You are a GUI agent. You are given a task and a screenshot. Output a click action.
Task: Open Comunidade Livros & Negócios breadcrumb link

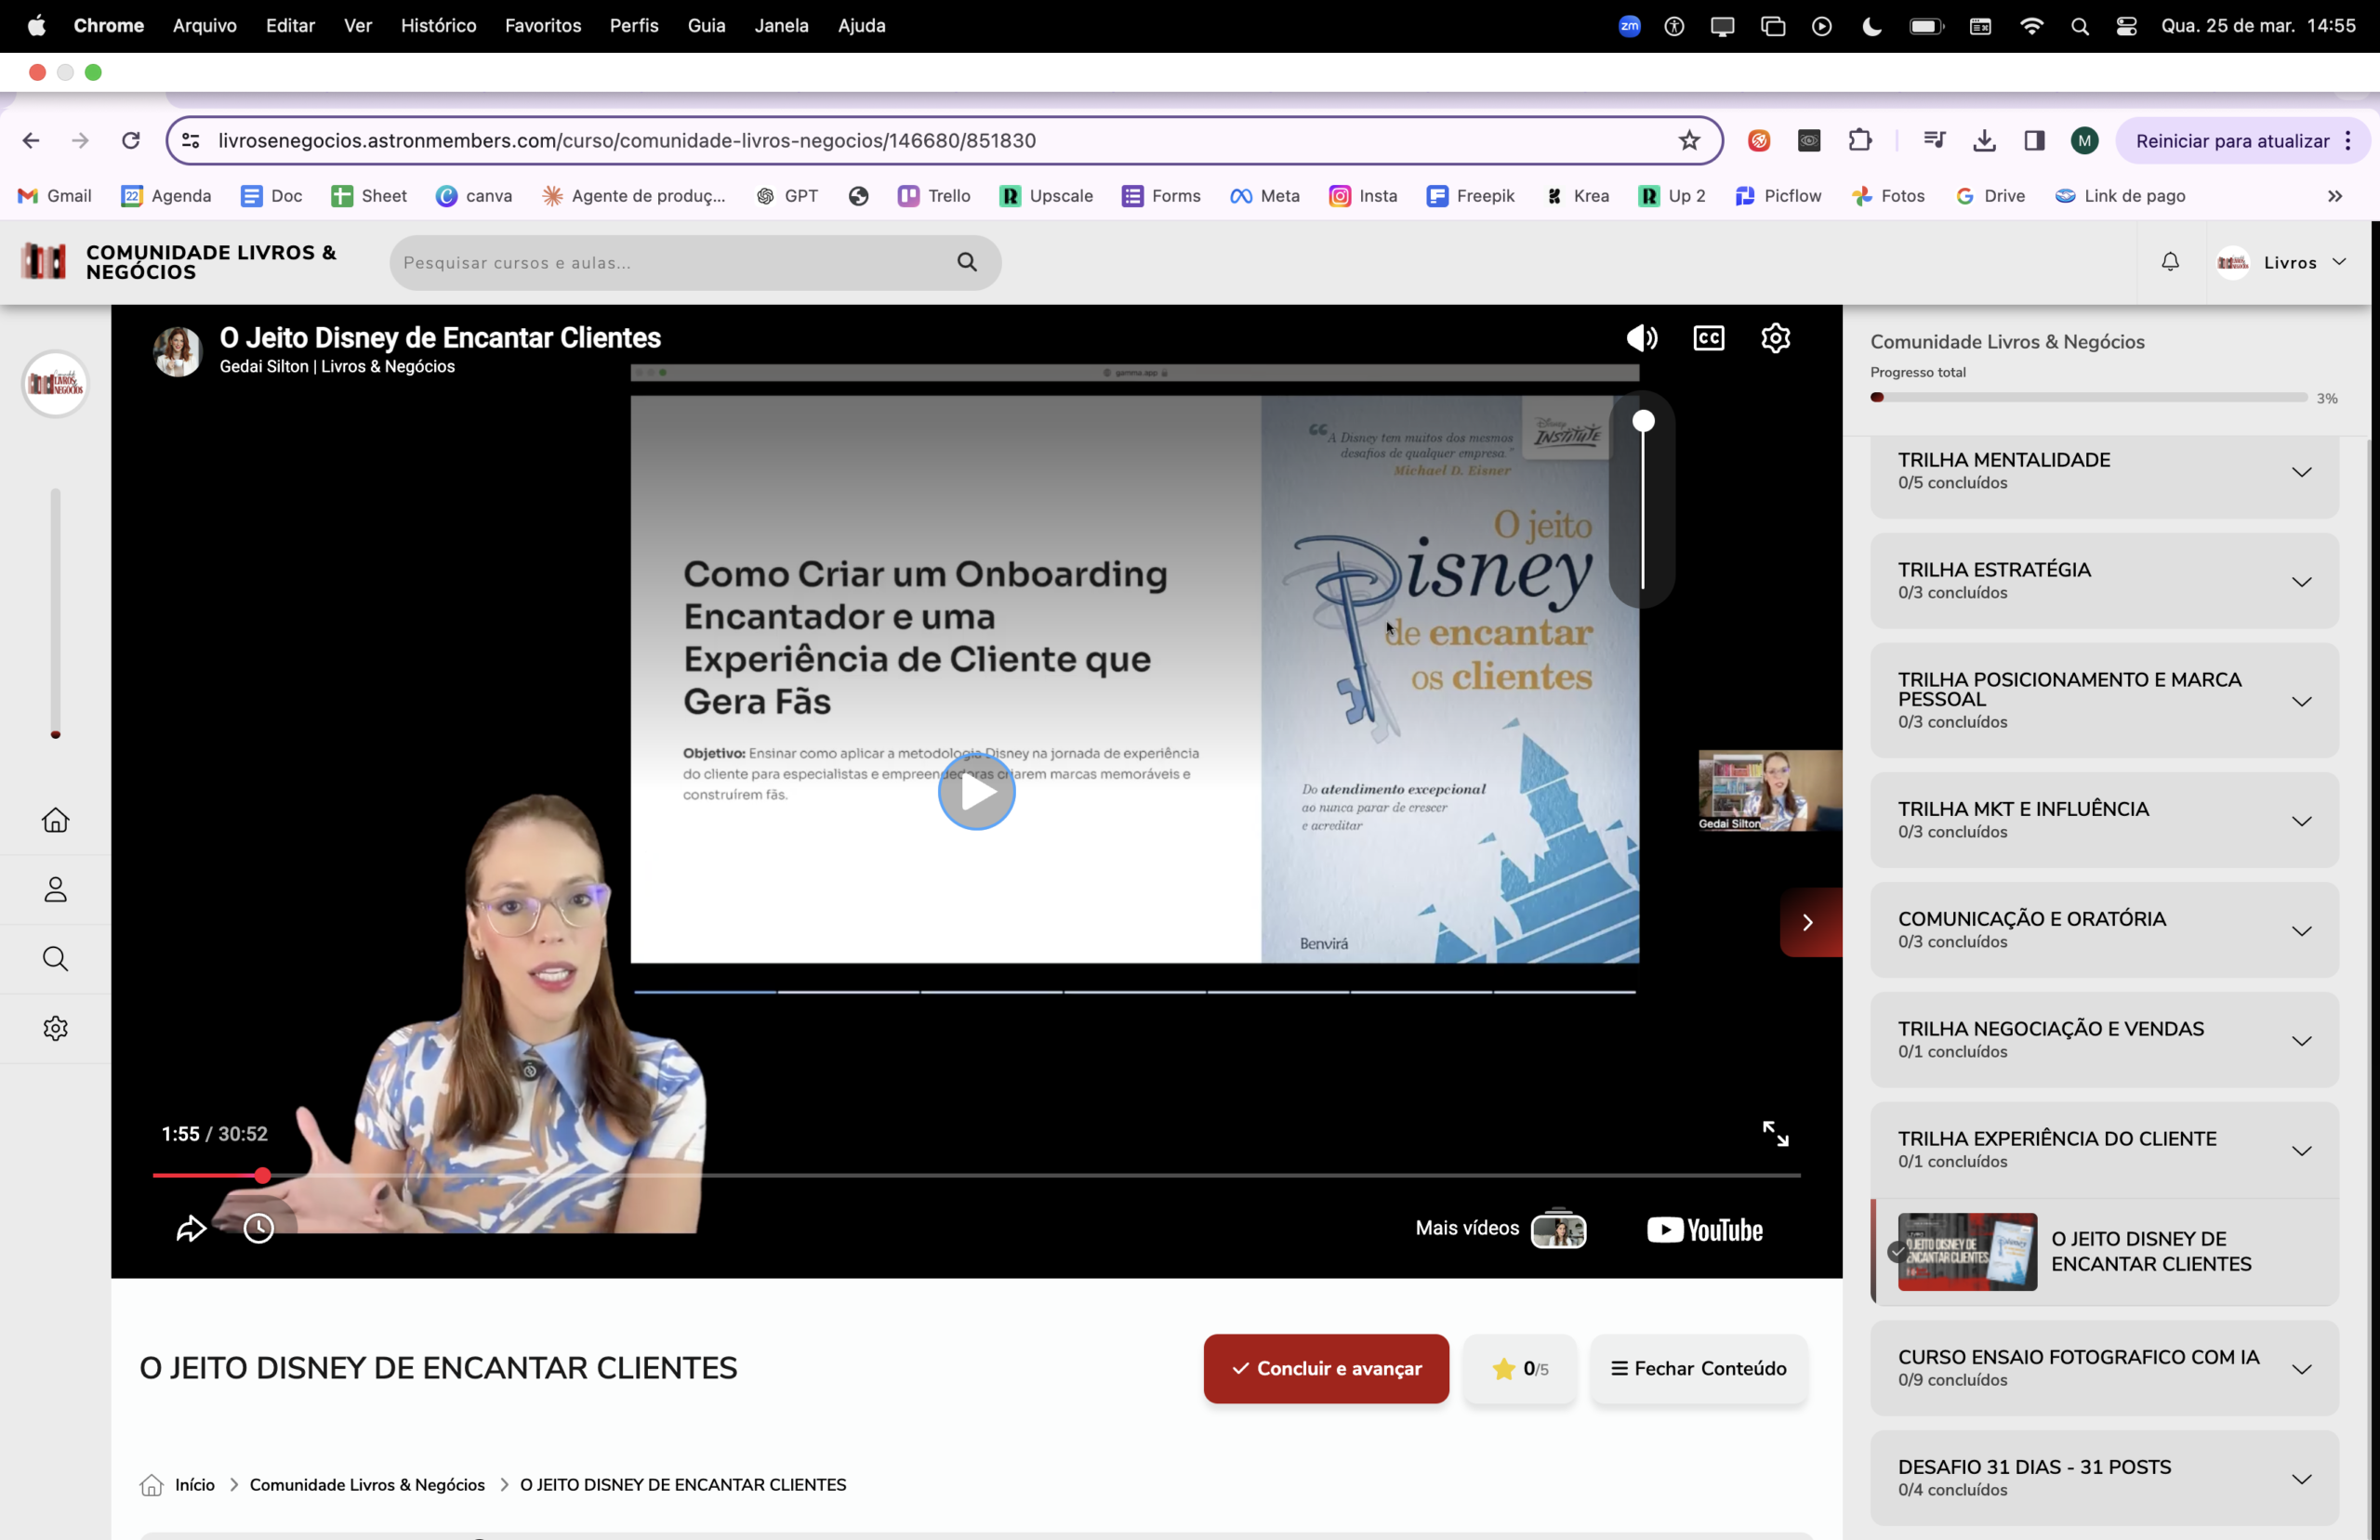(x=367, y=1485)
